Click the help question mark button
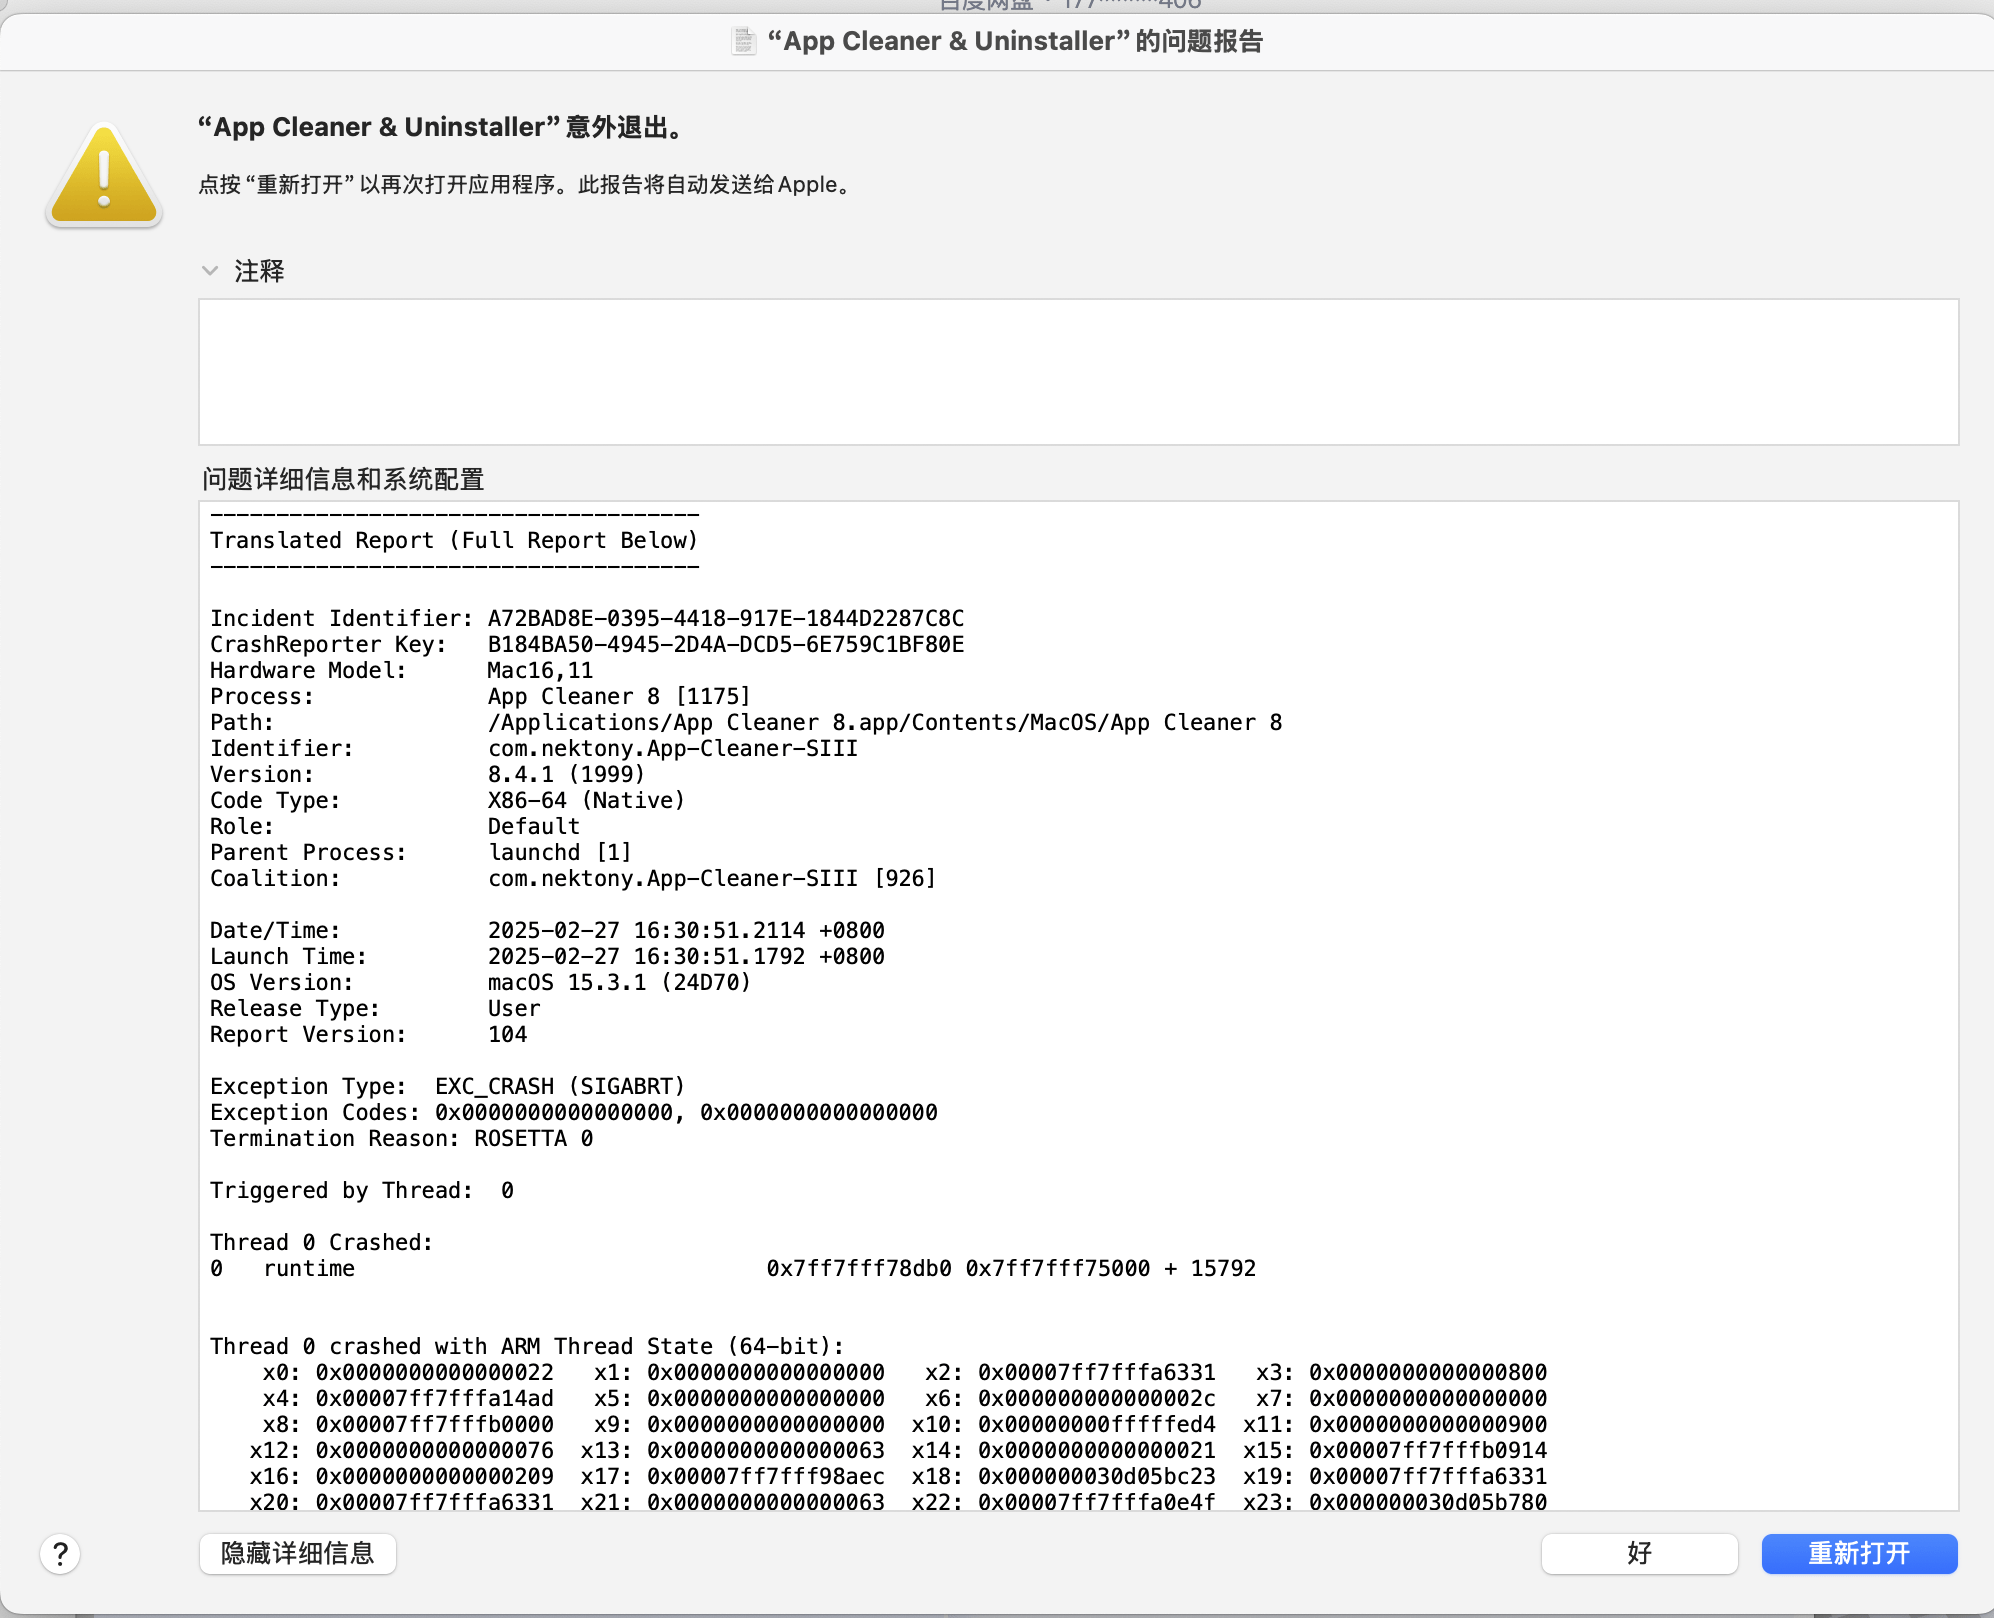The width and height of the screenshot is (1994, 1618). (x=60, y=1554)
